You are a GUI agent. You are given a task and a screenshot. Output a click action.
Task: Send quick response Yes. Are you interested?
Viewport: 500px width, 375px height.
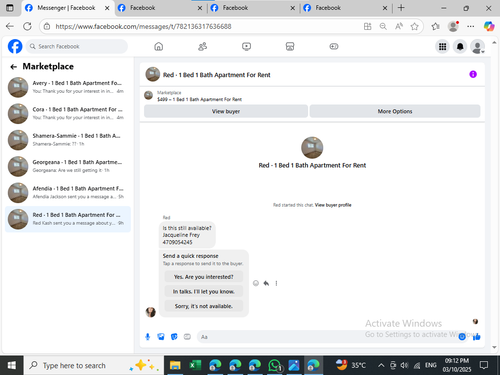click(x=204, y=277)
